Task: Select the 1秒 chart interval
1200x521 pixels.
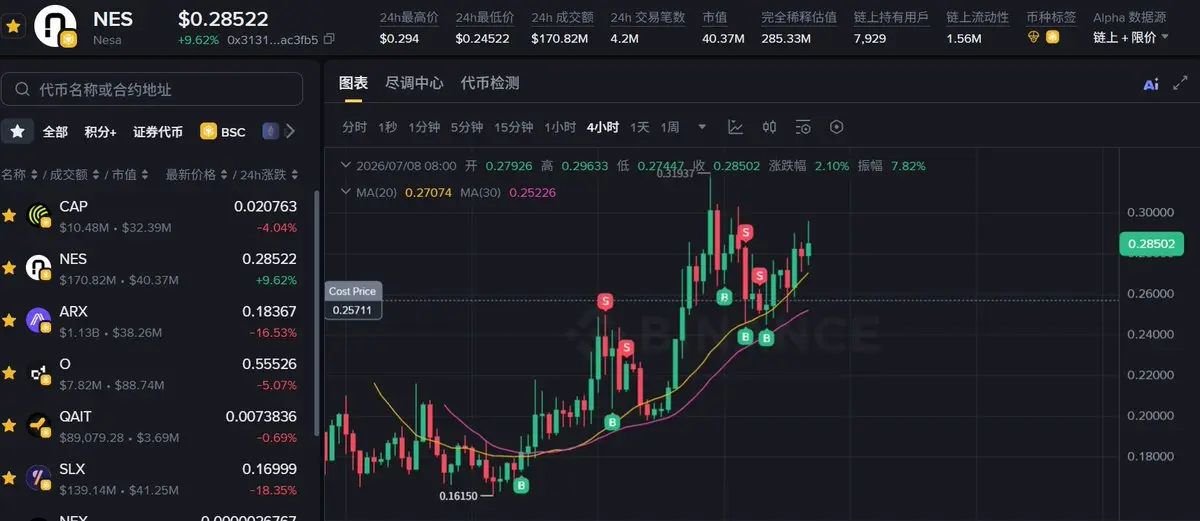Action: click(x=387, y=127)
